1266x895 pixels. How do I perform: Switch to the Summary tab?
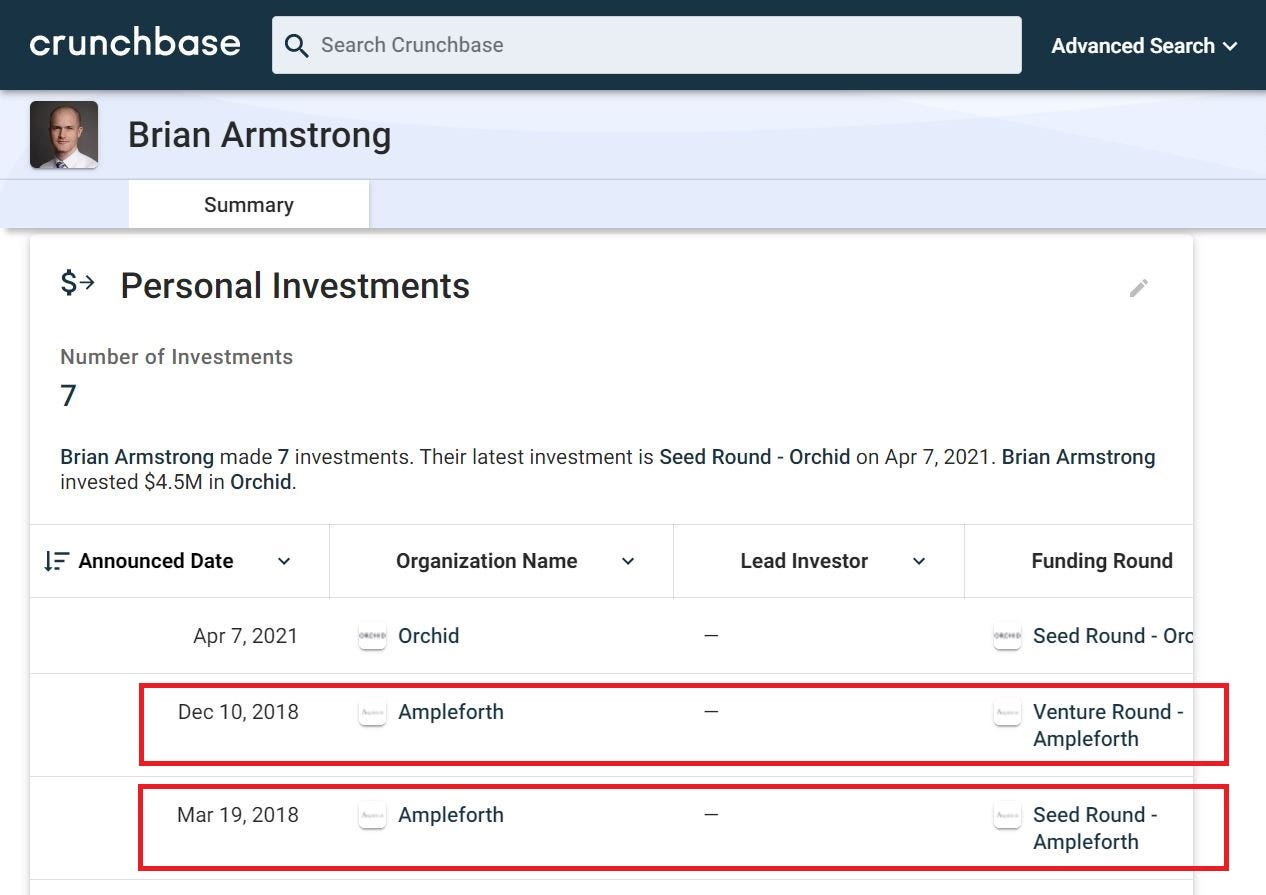[249, 205]
